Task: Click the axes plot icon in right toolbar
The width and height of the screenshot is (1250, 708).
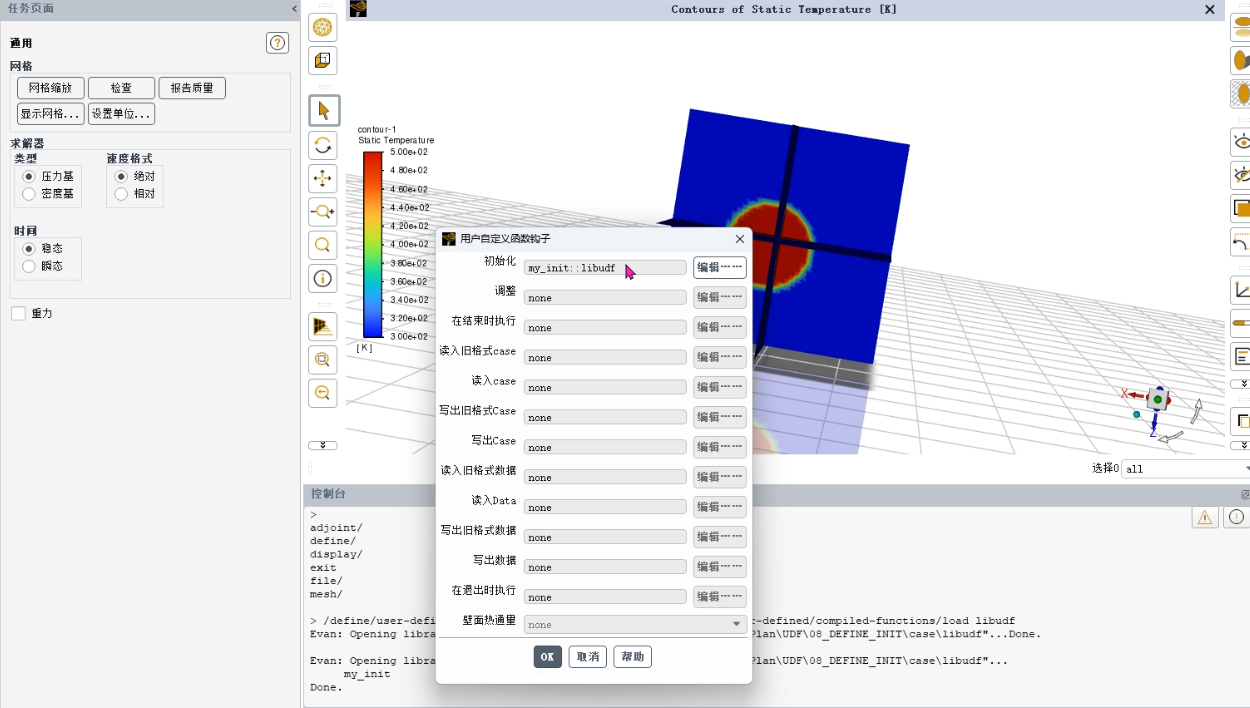Action: click(1241, 290)
